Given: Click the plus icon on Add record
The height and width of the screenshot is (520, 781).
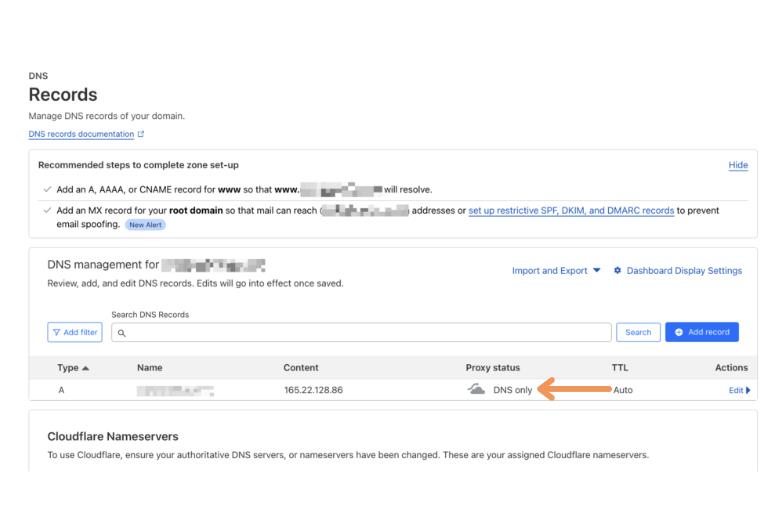Looking at the screenshot, I should pyautogui.click(x=679, y=332).
